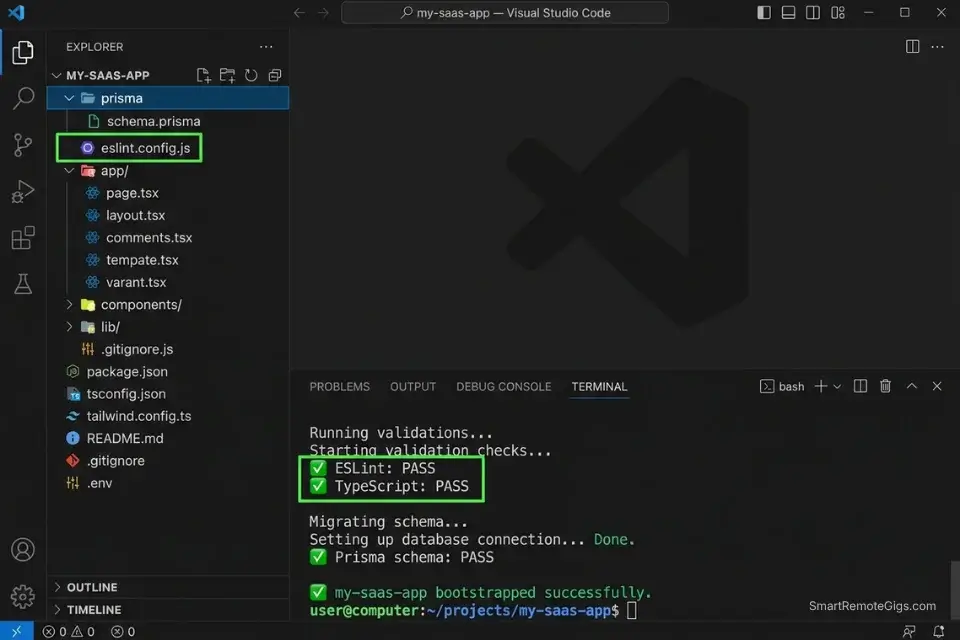The height and width of the screenshot is (640, 960).
Task: Click the New File icon in explorer
Action: click(x=203, y=75)
